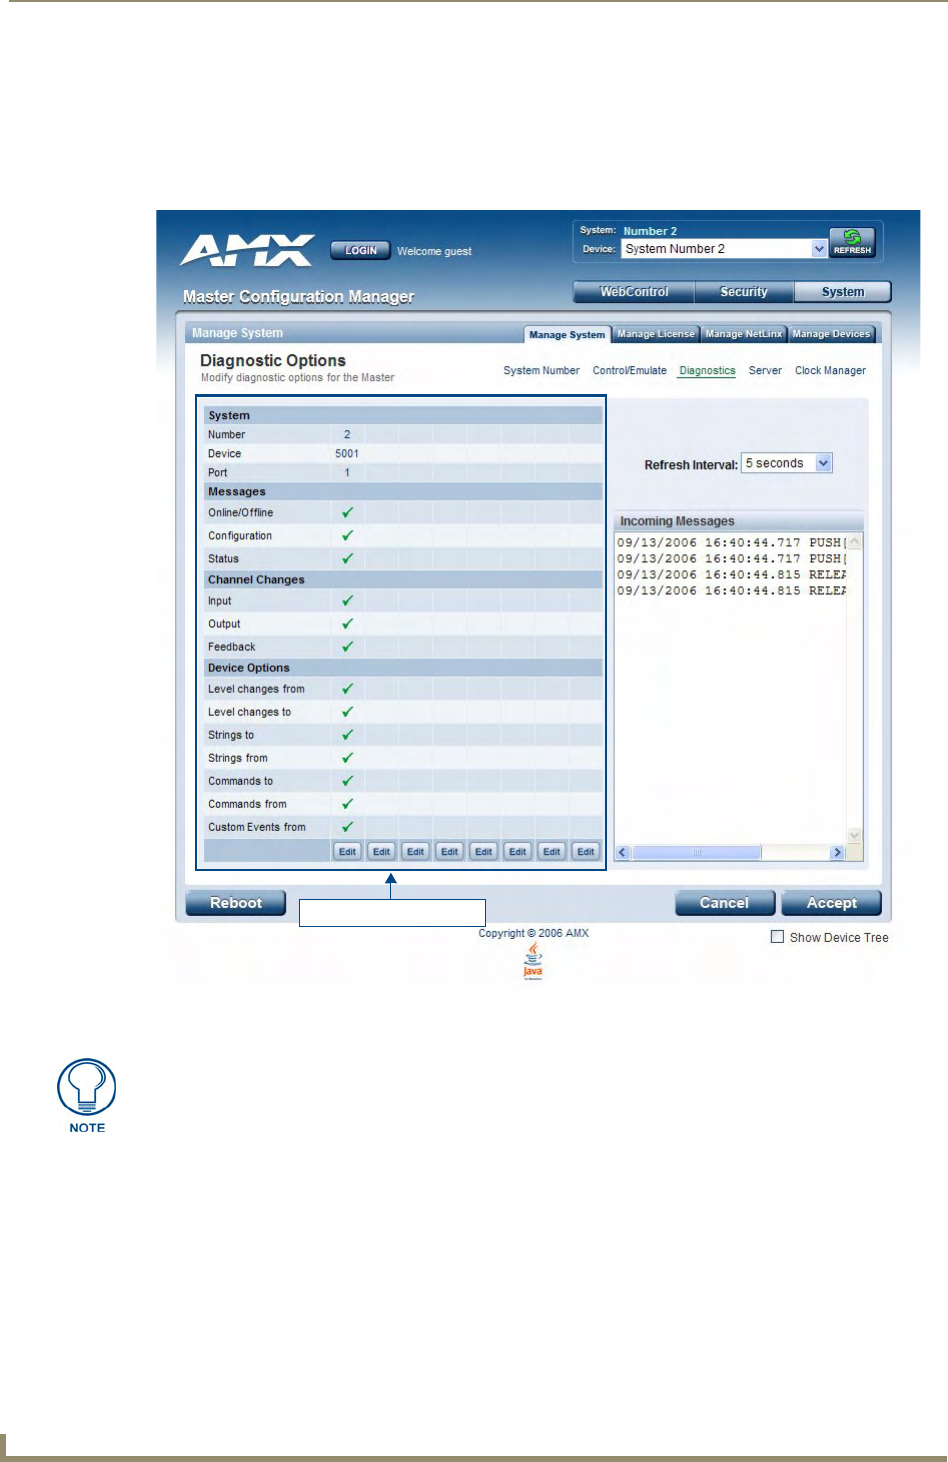Click the scroll left arrow in Incoming Messages

click(x=622, y=852)
